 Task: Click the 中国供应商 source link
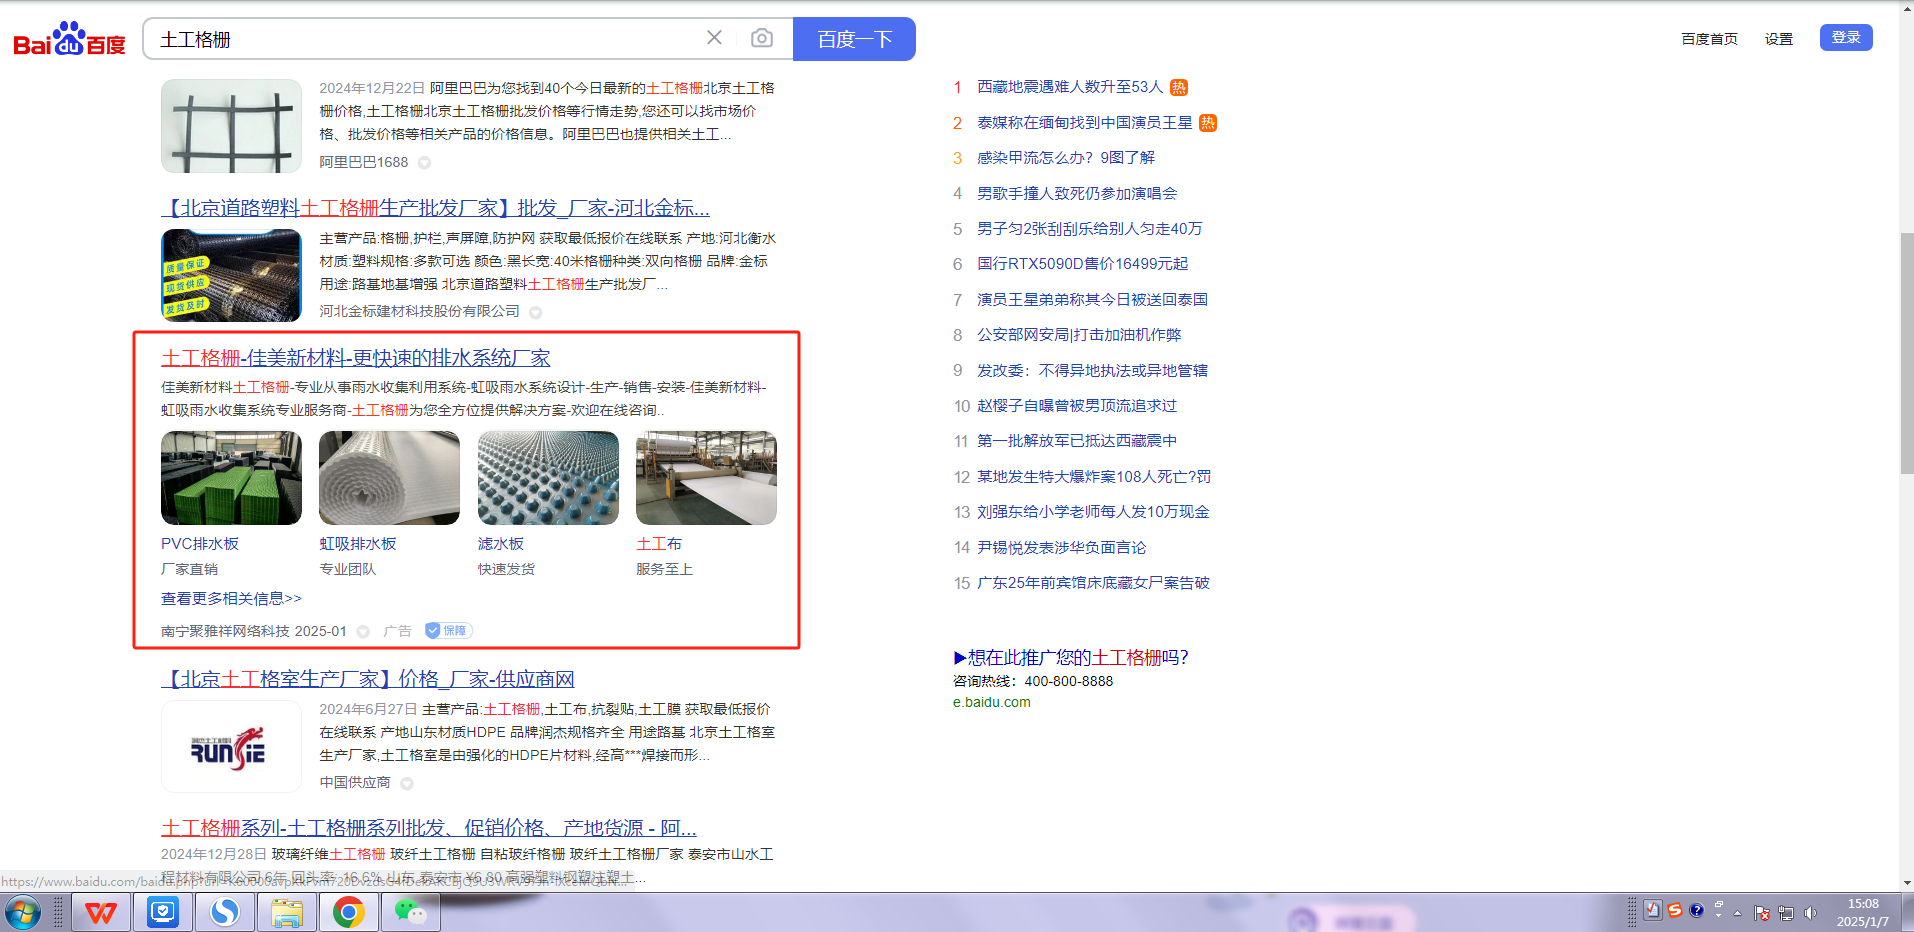coord(355,782)
